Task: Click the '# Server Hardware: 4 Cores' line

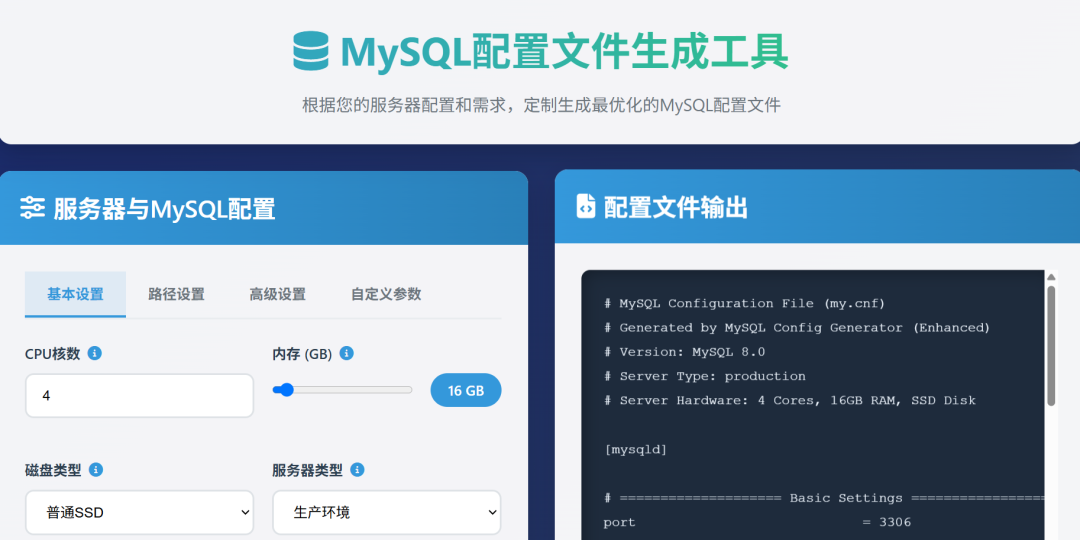Action: click(789, 400)
